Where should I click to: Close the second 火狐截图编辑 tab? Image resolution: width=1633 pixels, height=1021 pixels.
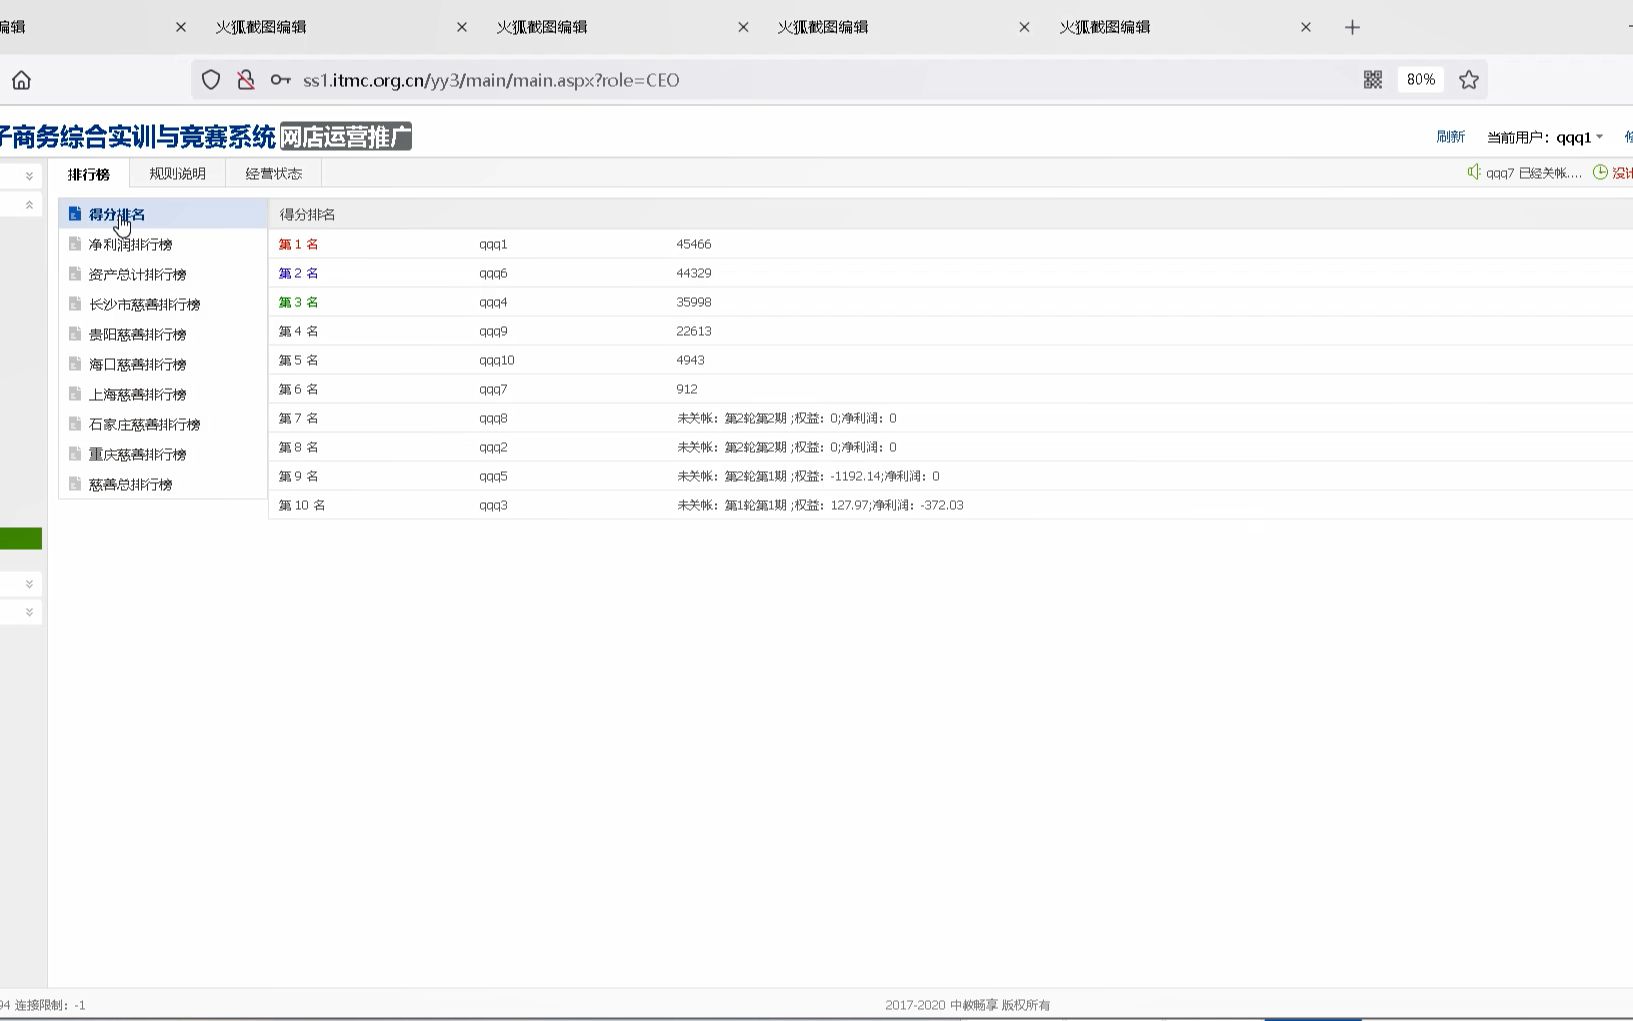pos(462,27)
